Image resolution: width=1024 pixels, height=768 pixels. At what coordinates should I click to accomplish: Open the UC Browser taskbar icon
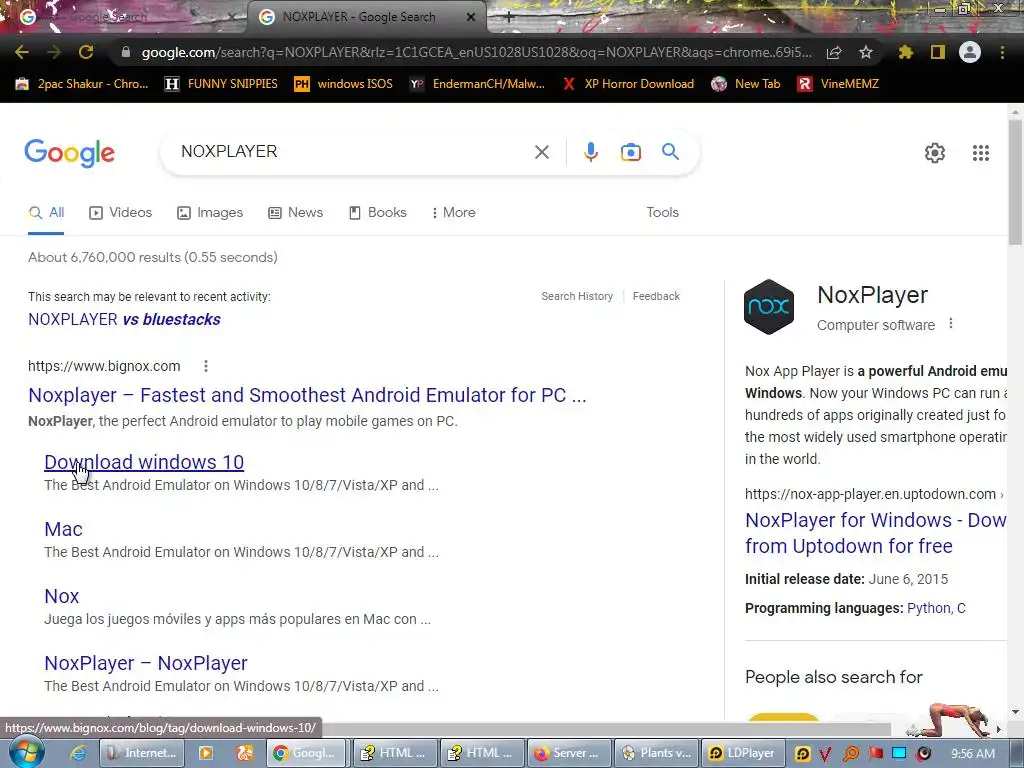click(245, 753)
